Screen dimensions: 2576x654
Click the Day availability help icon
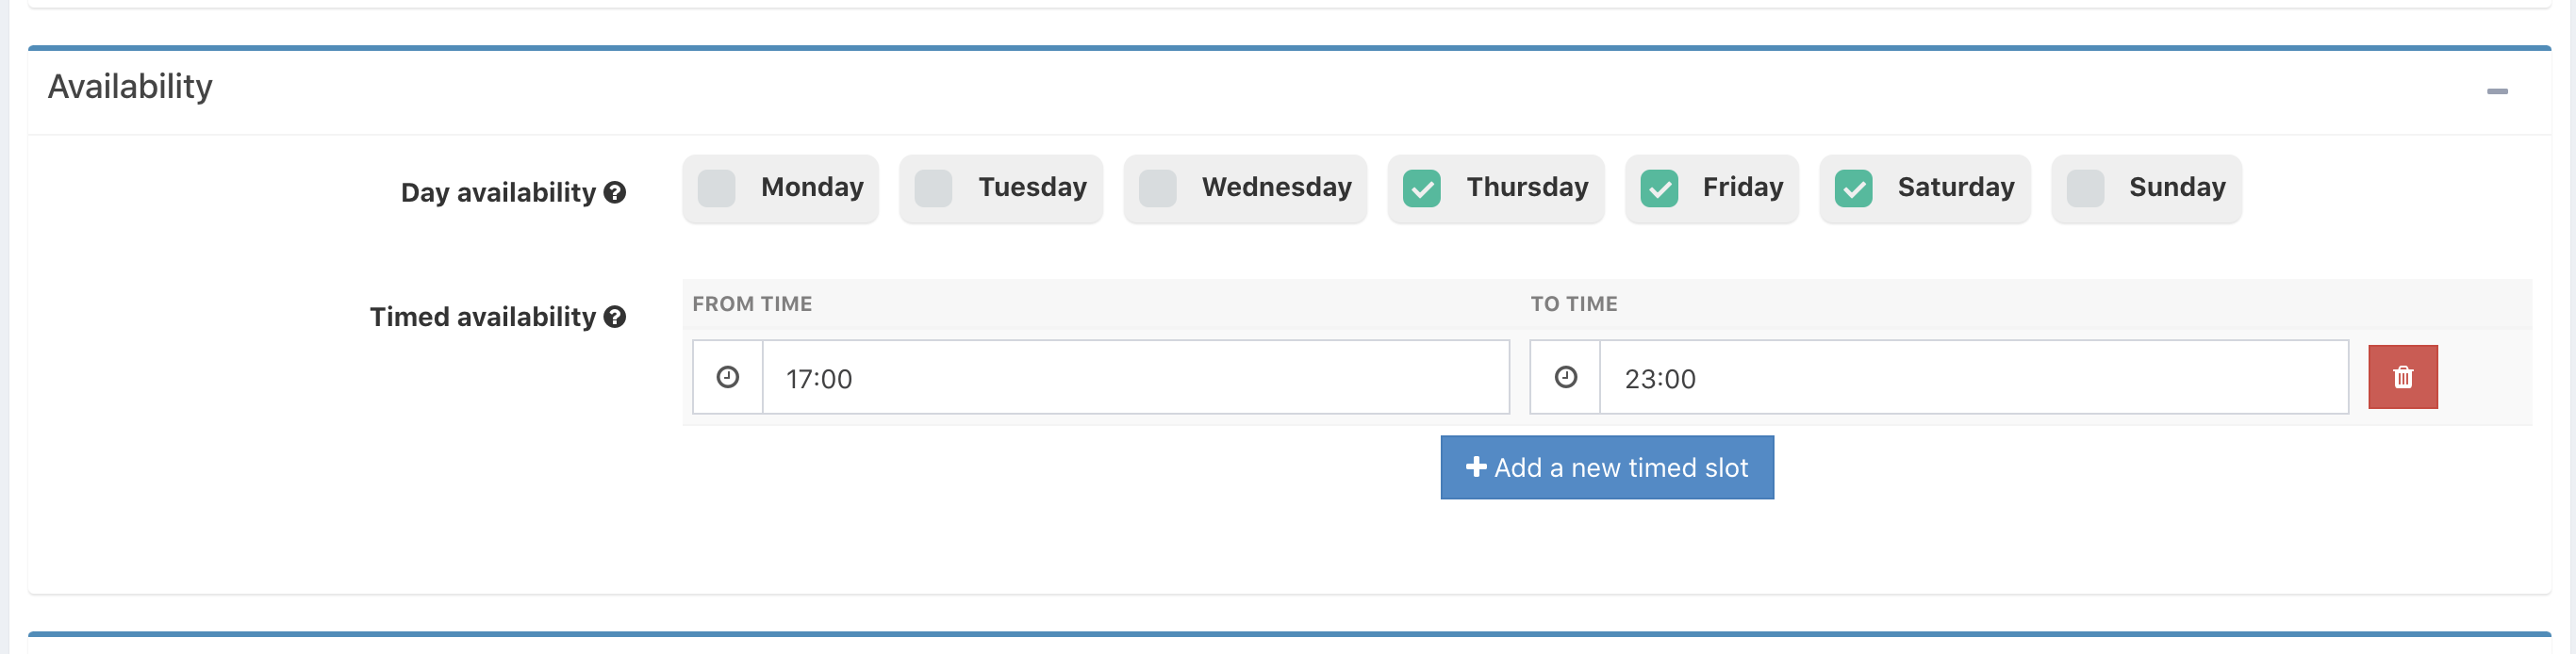(615, 192)
